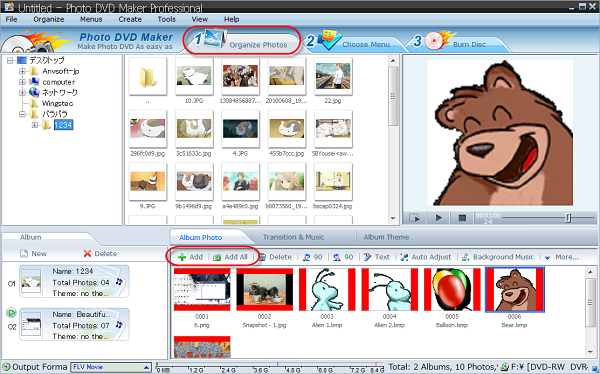Screen dimensions: 600x374
Task: Click the Add photo button
Action: 190,257
